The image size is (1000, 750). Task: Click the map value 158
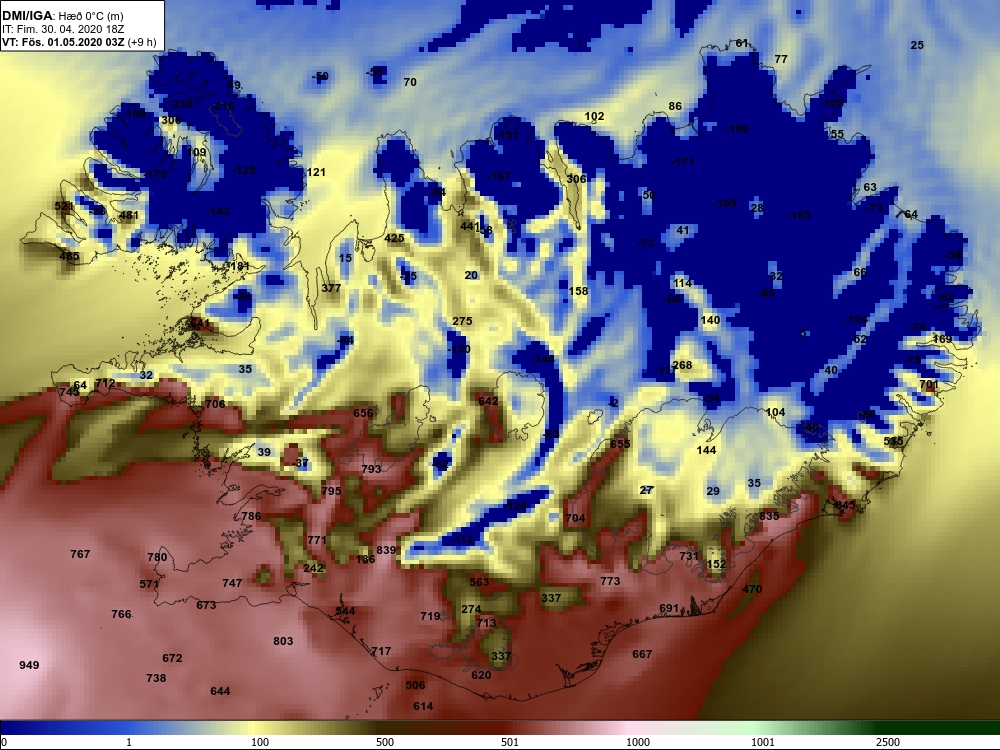point(578,291)
